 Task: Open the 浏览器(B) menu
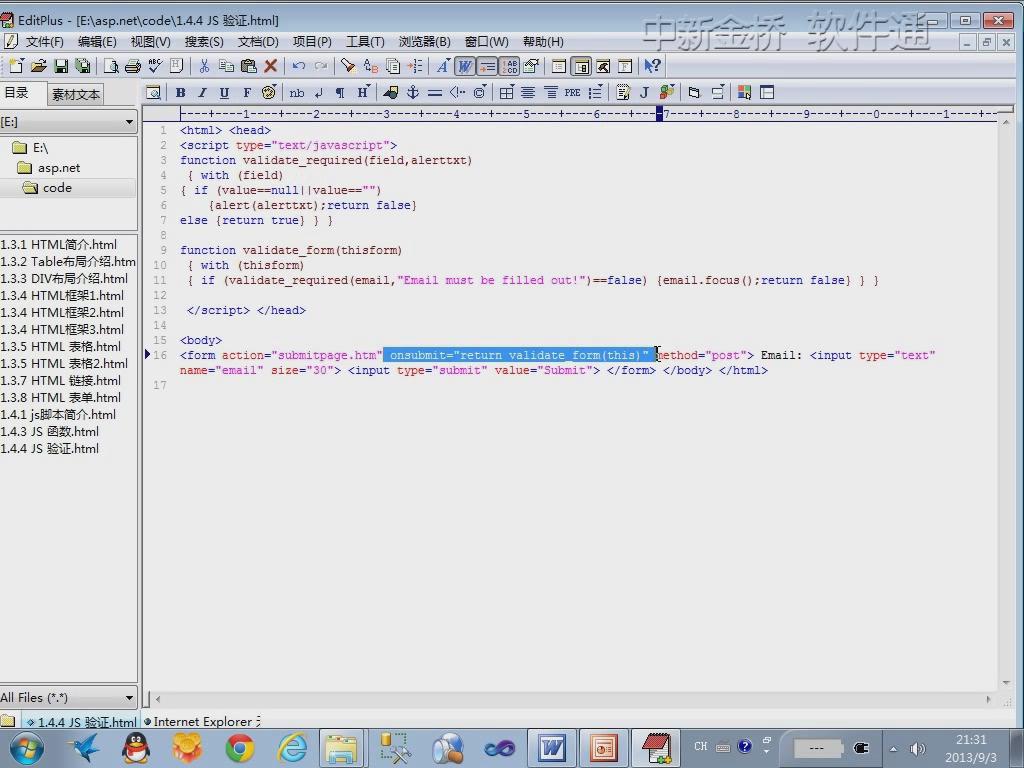click(424, 42)
